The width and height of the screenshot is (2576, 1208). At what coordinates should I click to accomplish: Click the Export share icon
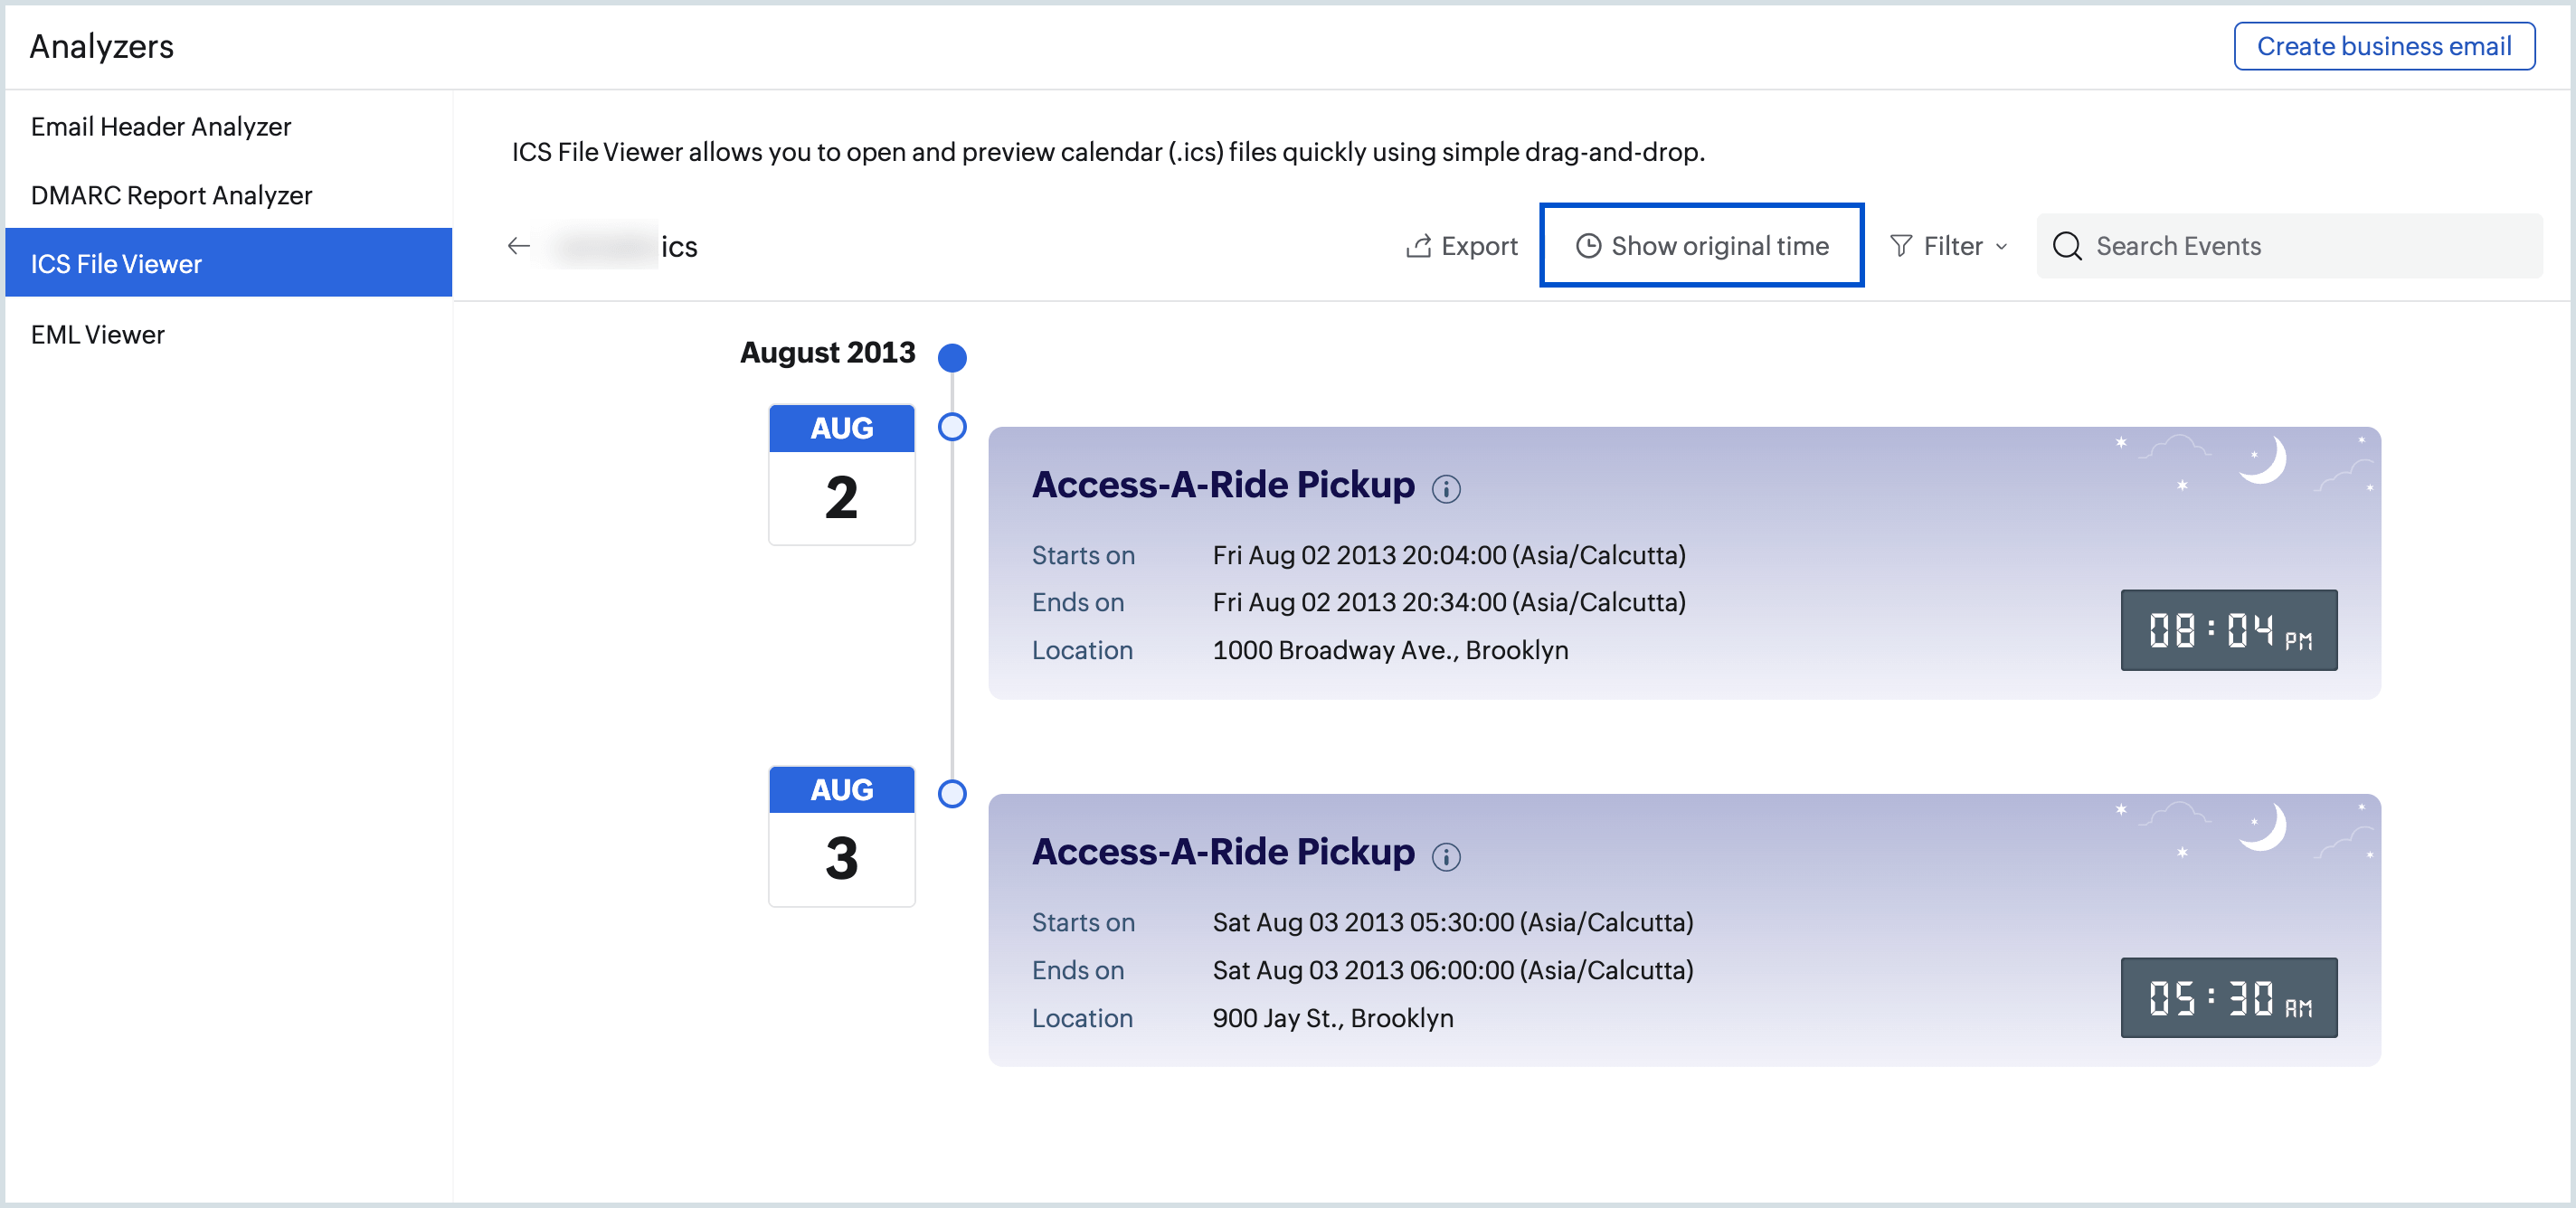click(1418, 246)
